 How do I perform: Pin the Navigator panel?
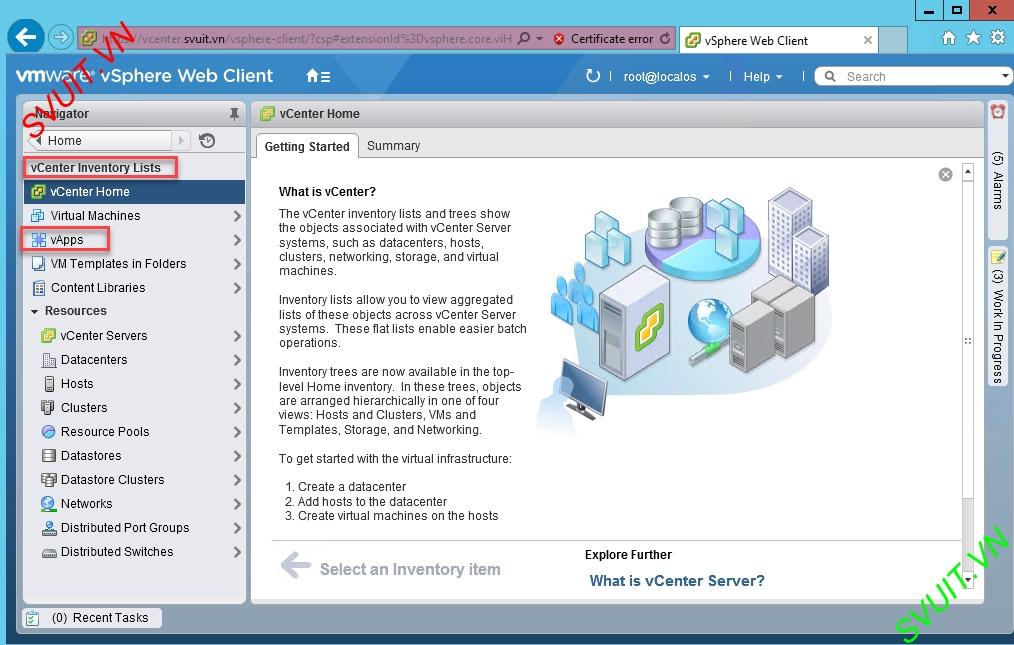(234, 114)
